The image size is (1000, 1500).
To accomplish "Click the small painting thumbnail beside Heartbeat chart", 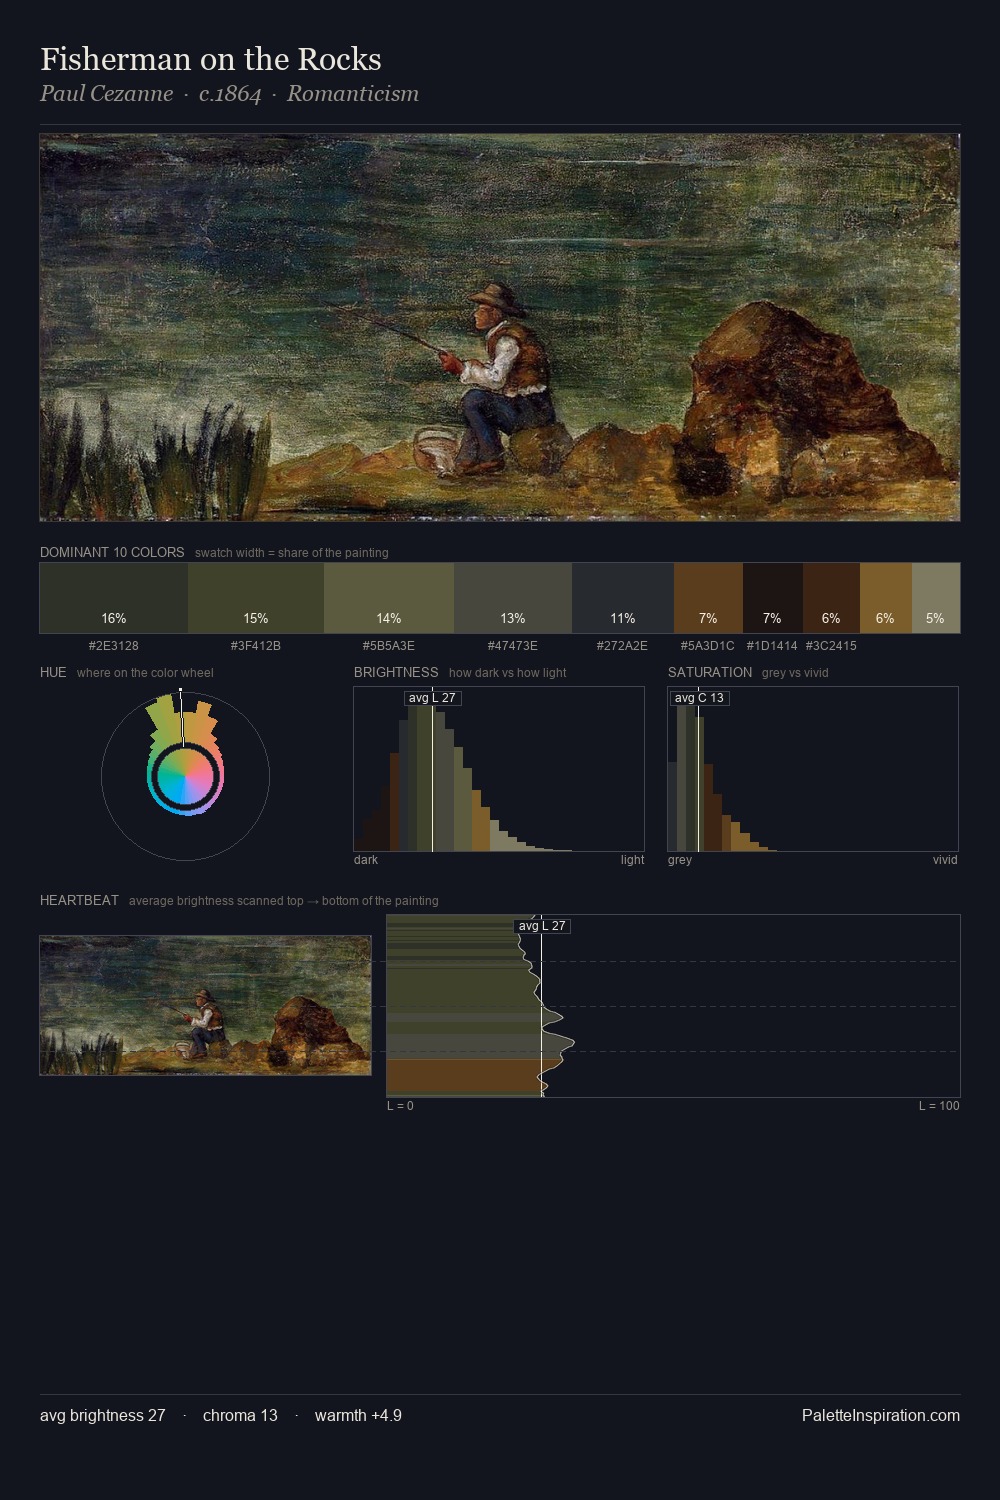I will [x=205, y=1005].
